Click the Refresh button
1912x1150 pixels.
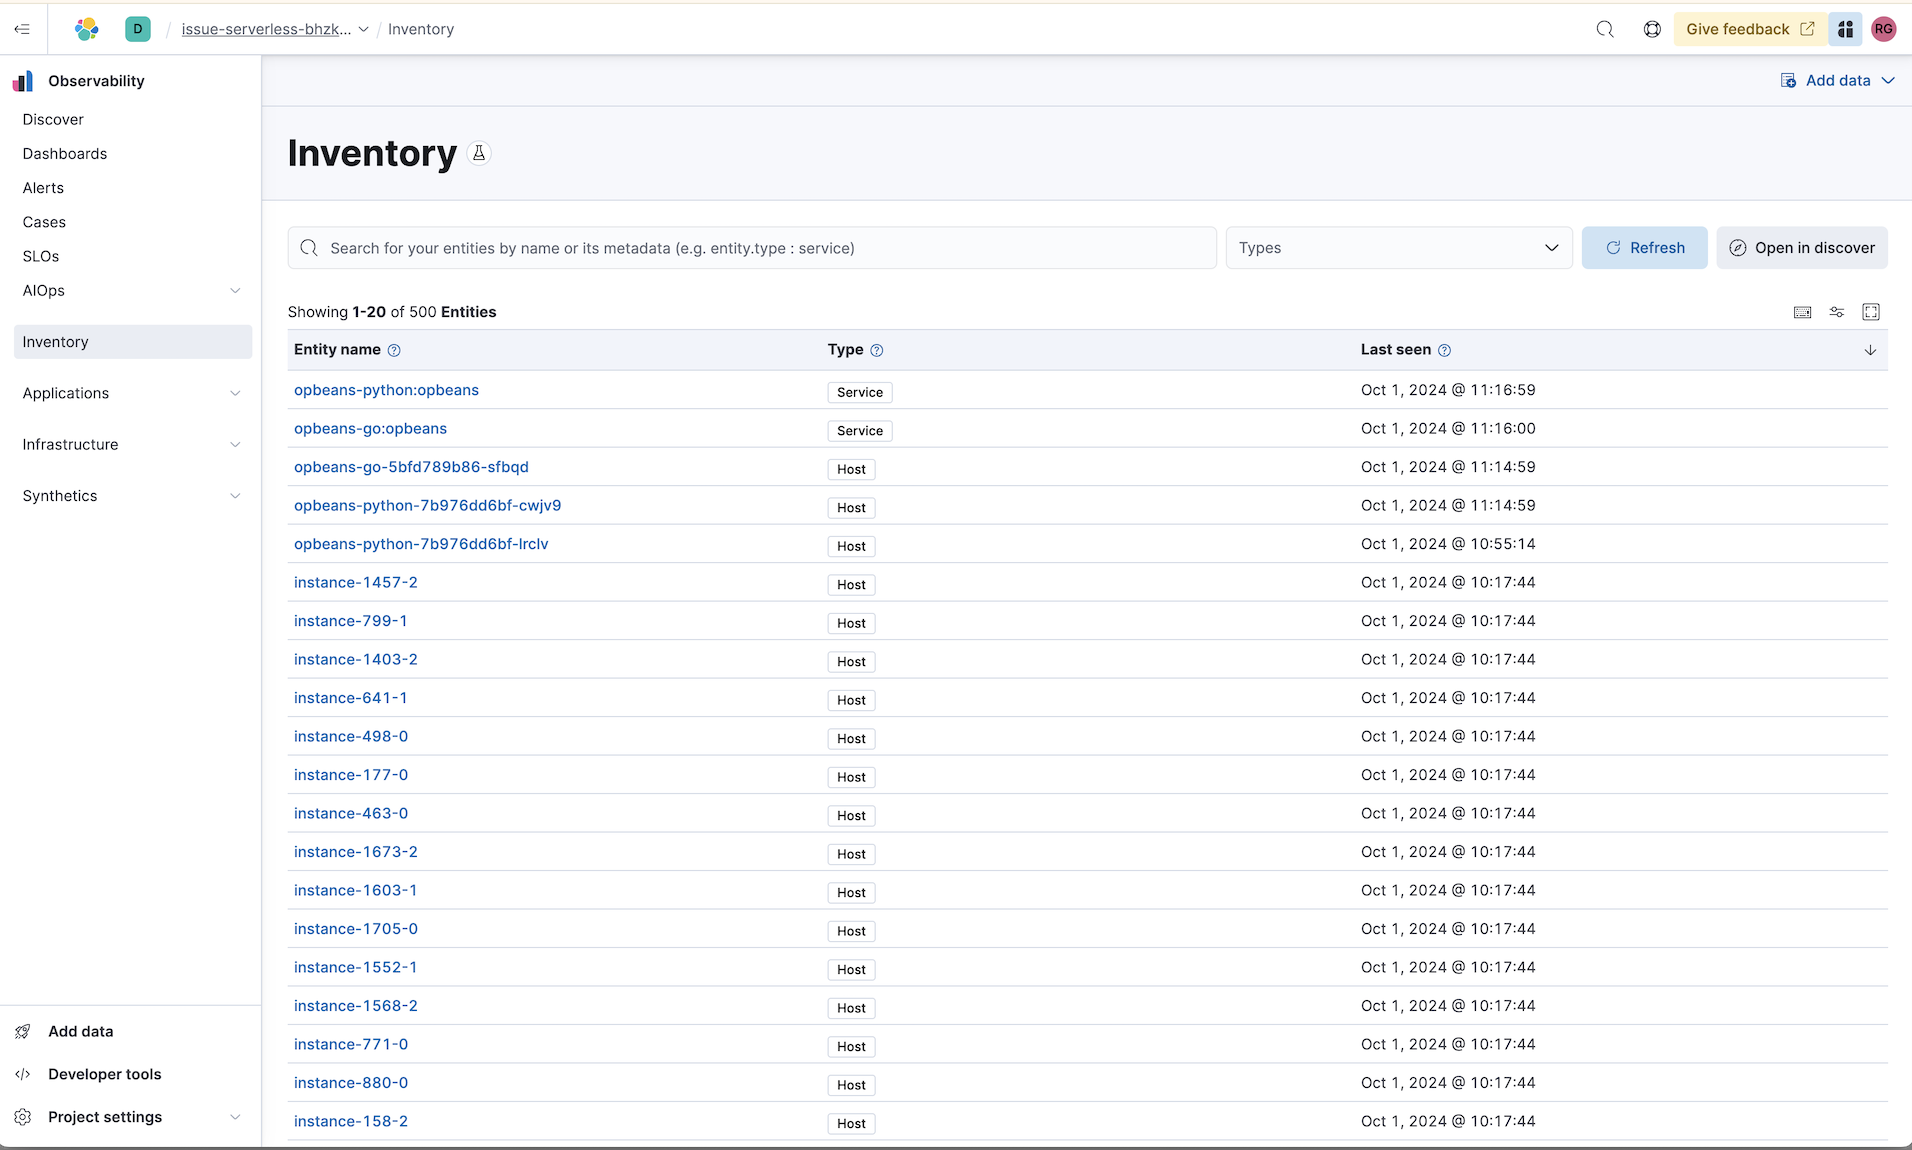point(1644,248)
